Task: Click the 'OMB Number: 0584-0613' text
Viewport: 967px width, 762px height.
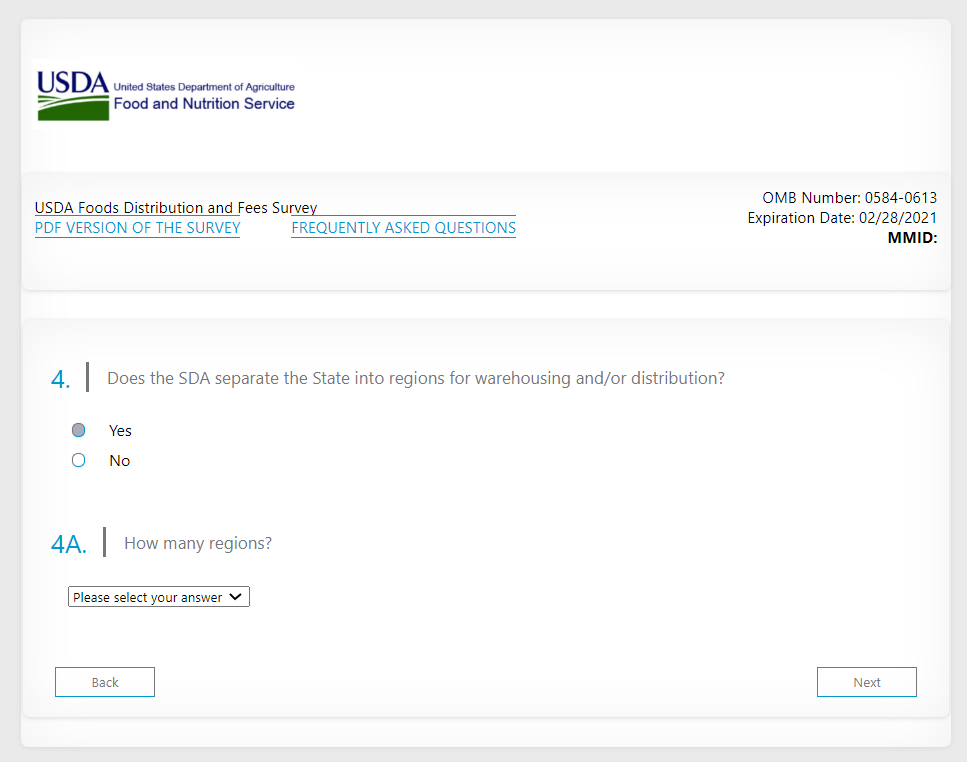Action: tap(849, 198)
